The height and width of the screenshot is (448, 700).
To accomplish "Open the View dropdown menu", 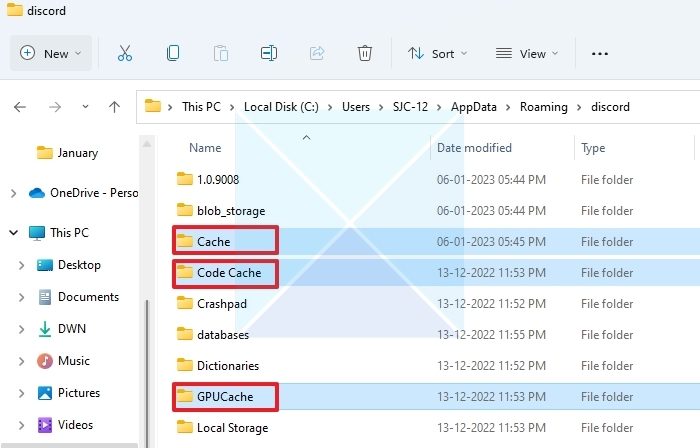I will (527, 54).
